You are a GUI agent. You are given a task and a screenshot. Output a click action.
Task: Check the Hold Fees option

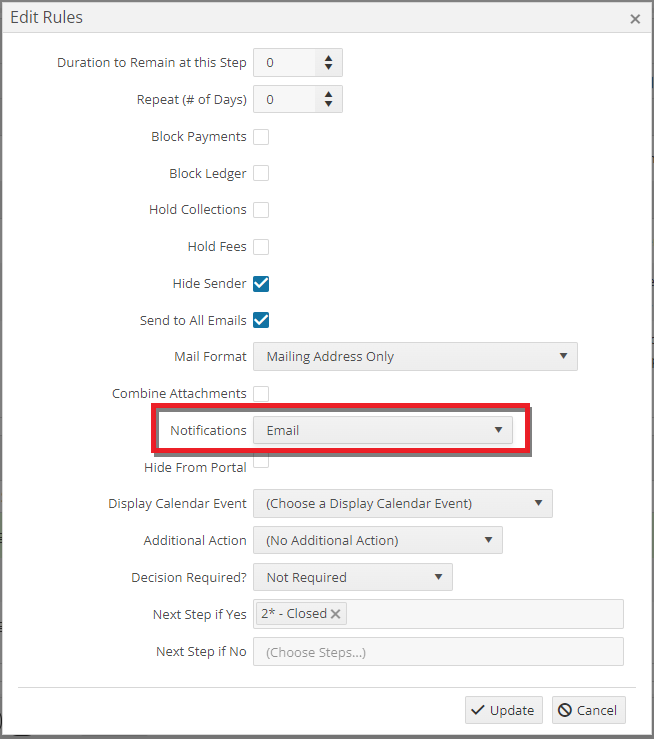(261, 246)
